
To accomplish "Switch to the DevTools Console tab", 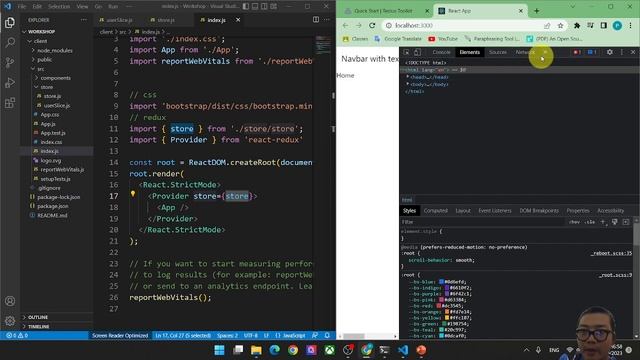I will 441,52.
